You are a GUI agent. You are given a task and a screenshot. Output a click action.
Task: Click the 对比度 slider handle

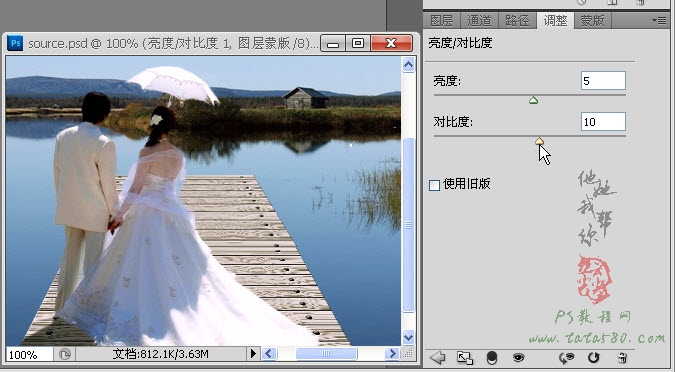click(539, 141)
